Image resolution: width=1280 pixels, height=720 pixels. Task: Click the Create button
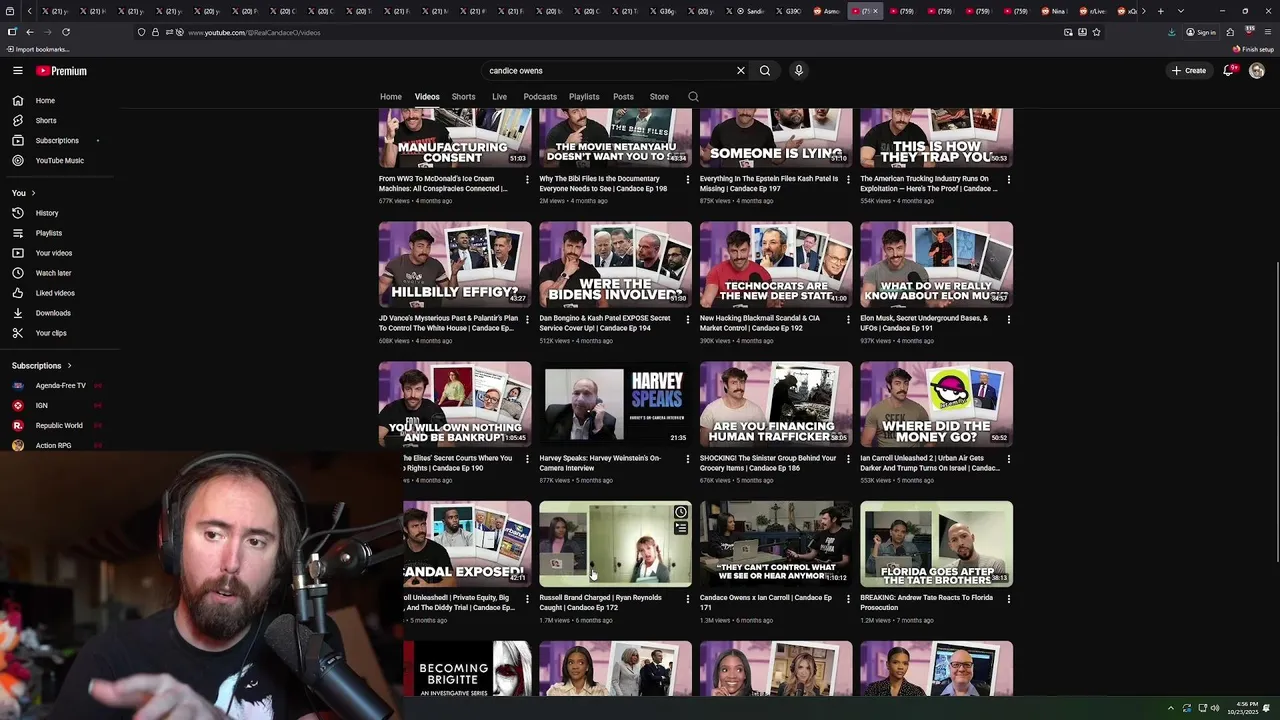(x=1190, y=71)
